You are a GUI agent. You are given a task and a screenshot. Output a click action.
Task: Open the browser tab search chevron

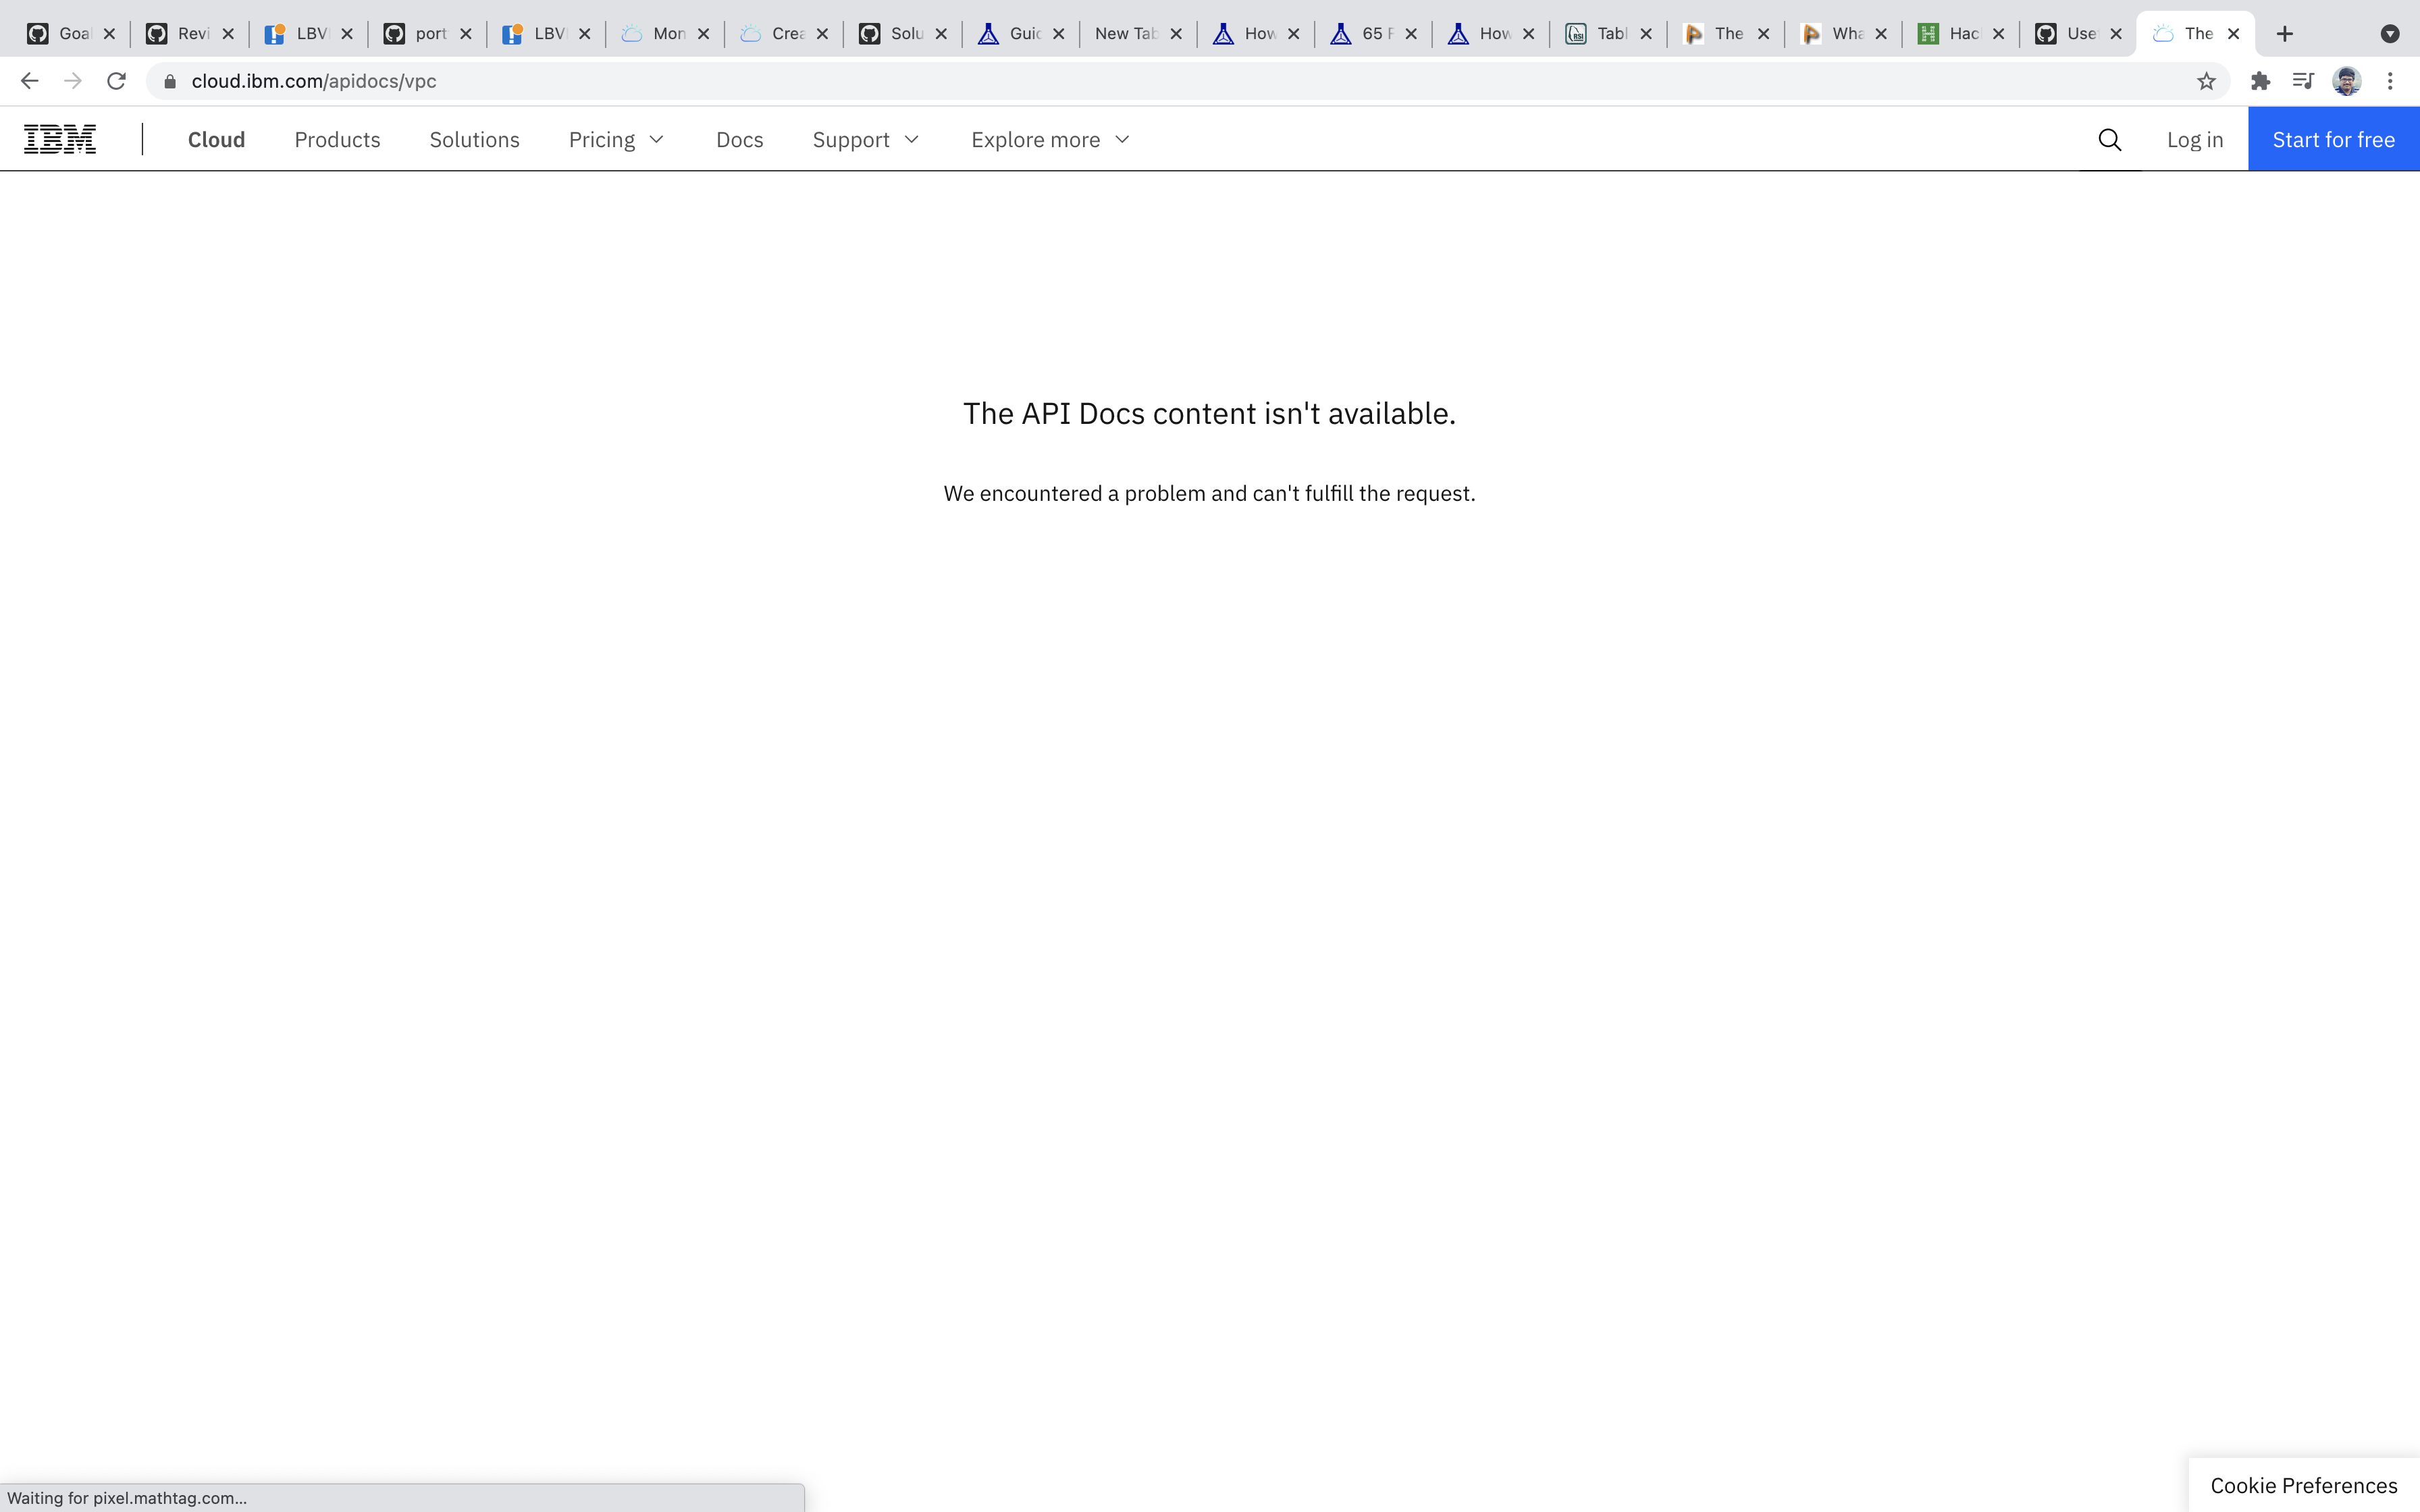tap(2391, 33)
